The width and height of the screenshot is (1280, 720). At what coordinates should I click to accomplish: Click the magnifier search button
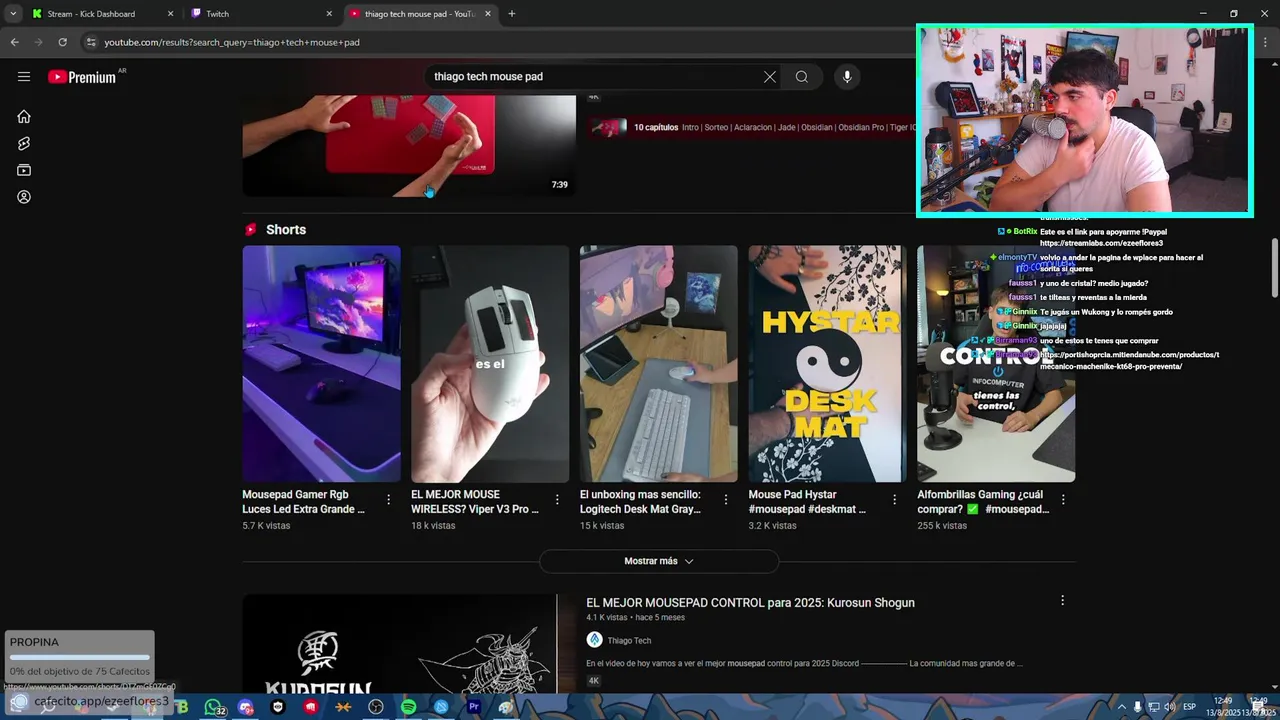(x=802, y=77)
